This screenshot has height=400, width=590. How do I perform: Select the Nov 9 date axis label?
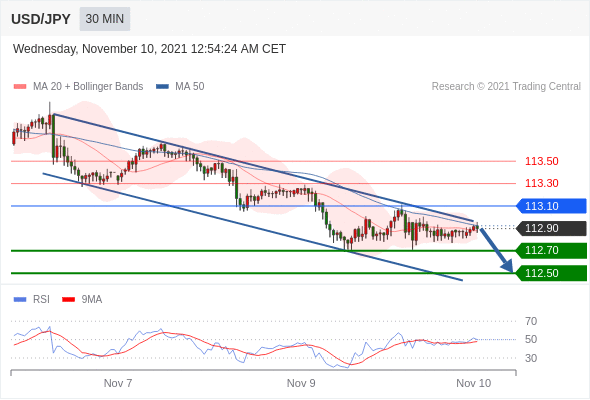tap(301, 383)
